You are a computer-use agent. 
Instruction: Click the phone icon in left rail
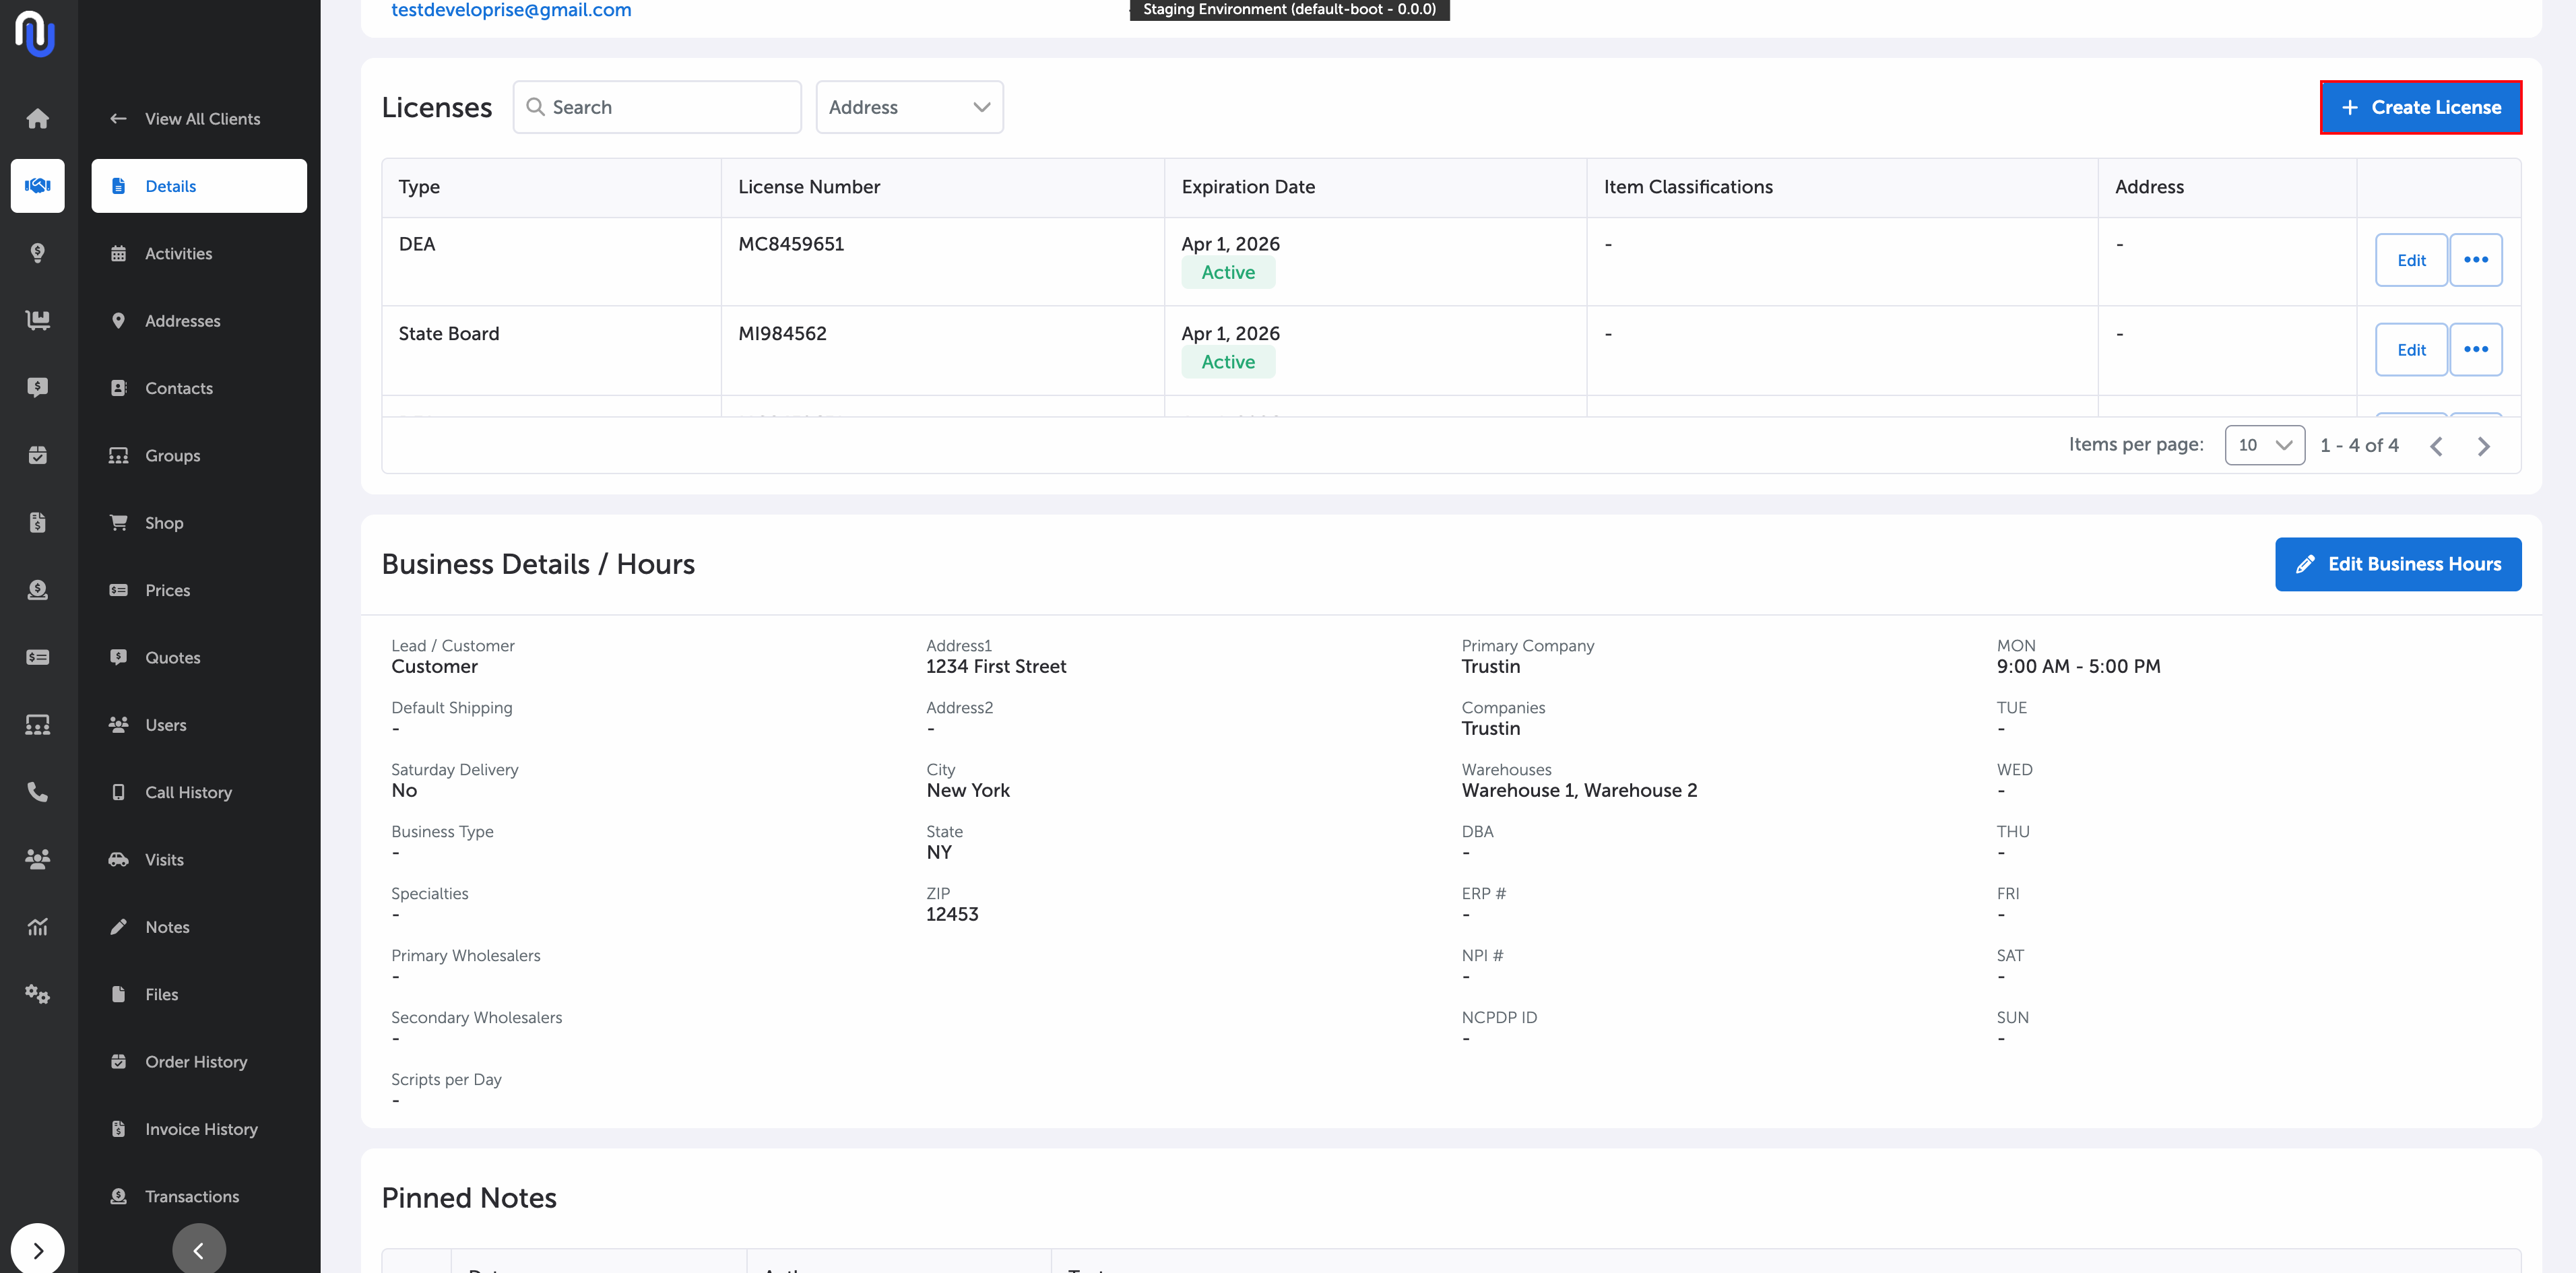click(37, 792)
